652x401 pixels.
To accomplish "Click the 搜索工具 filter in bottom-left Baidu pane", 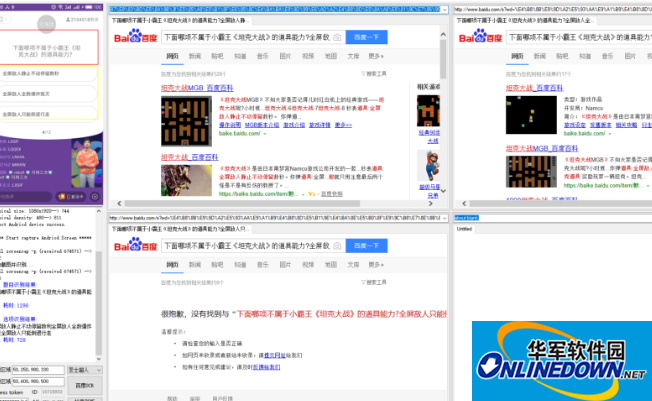I will point(373,282).
